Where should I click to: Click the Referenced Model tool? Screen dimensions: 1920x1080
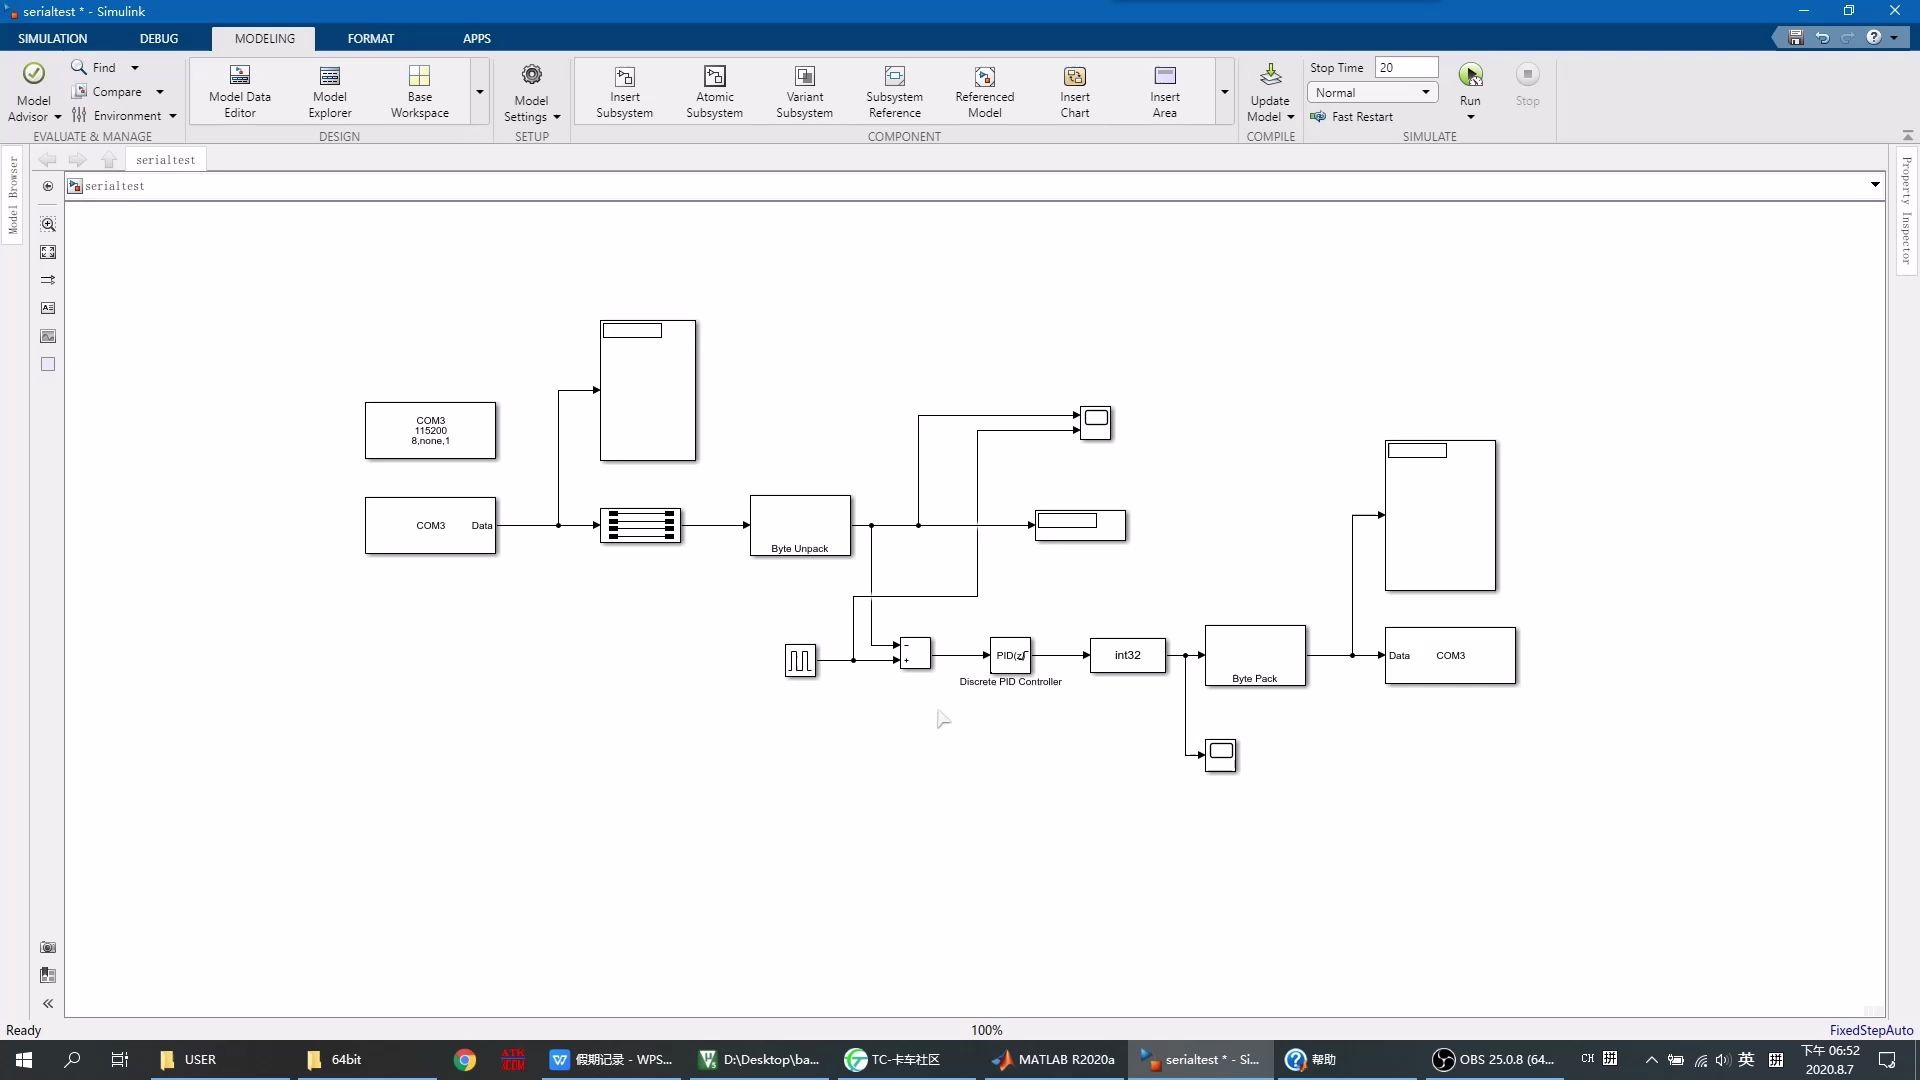(984, 90)
